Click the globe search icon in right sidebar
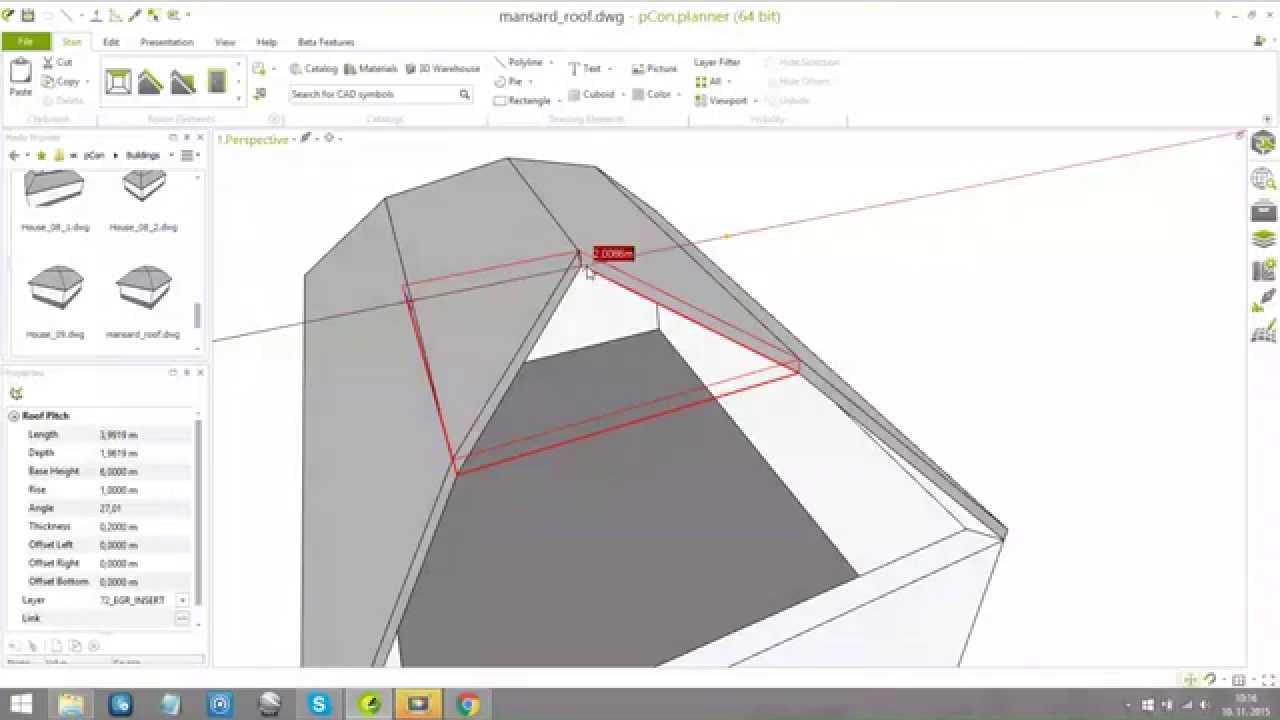Image resolution: width=1280 pixels, height=720 pixels. coord(1264,179)
